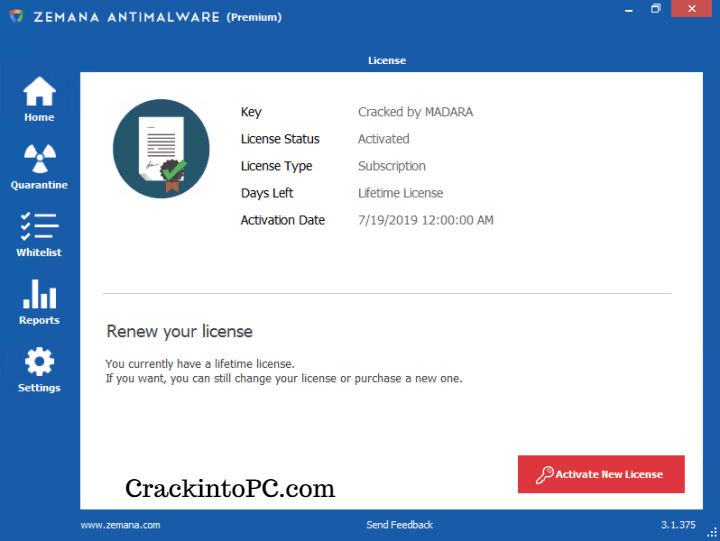The image size is (720, 541).
Task: Click the Send Feedback link
Action: tap(399, 524)
